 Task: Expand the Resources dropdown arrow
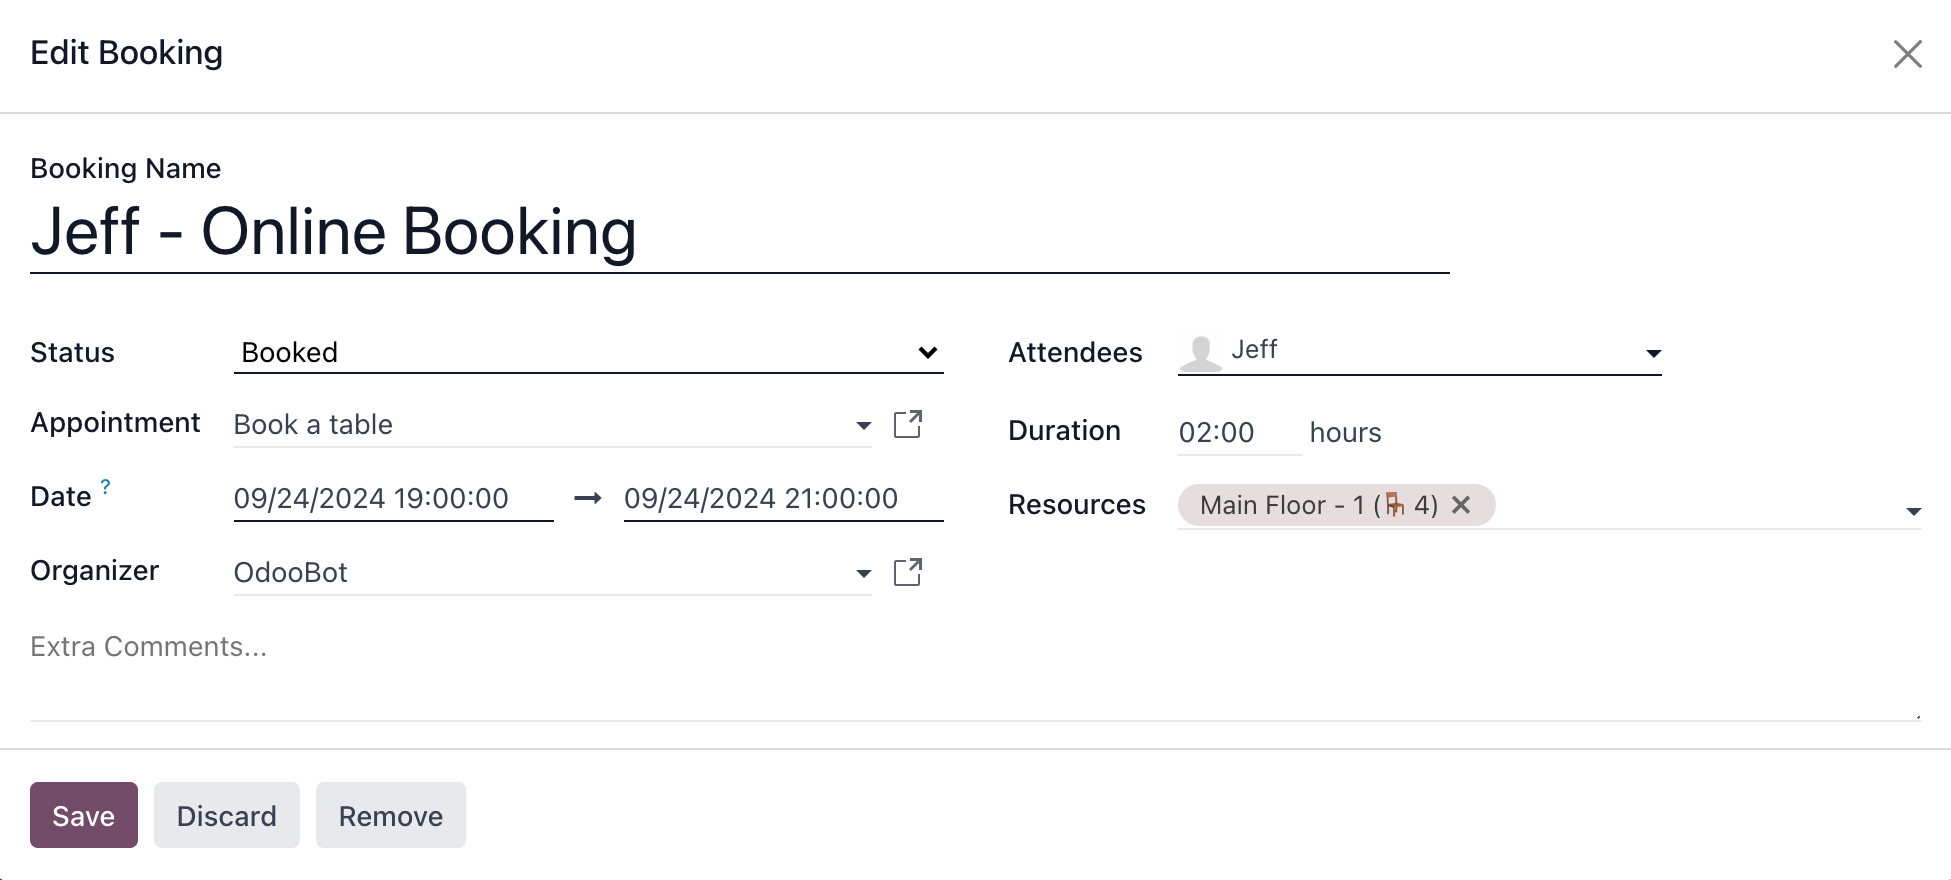point(1913,511)
